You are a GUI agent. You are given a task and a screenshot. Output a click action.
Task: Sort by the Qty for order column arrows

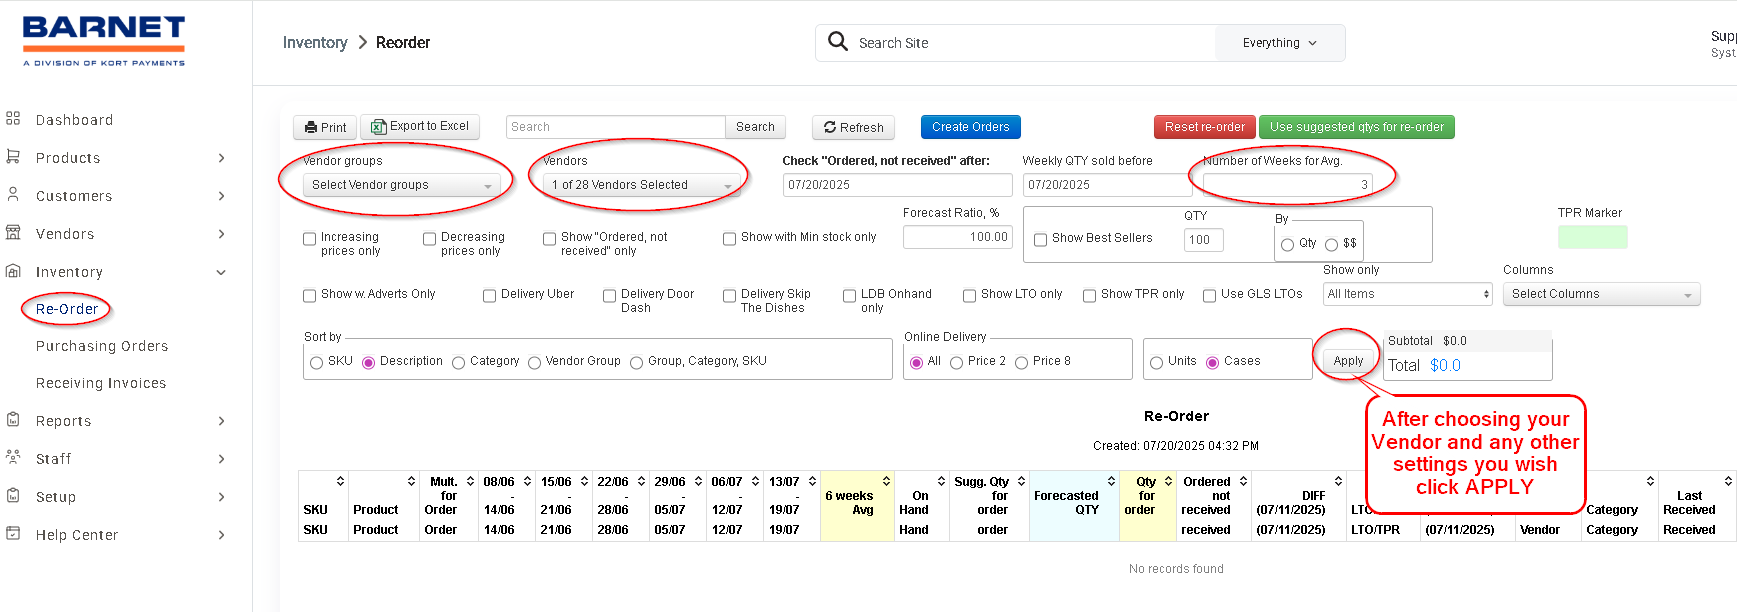(x=1168, y=481)
